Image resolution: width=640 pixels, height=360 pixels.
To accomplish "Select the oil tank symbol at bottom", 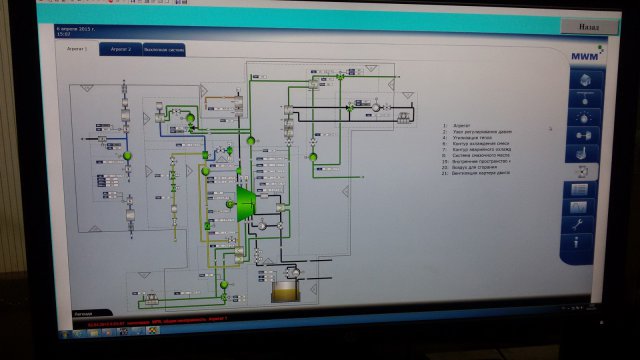I will (x=286, y=292).
